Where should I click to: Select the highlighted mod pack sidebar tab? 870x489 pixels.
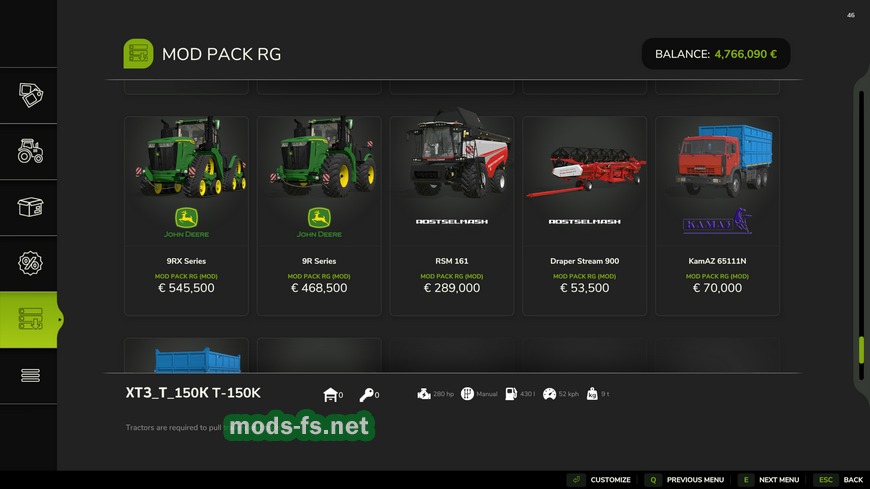coord(29,320)
